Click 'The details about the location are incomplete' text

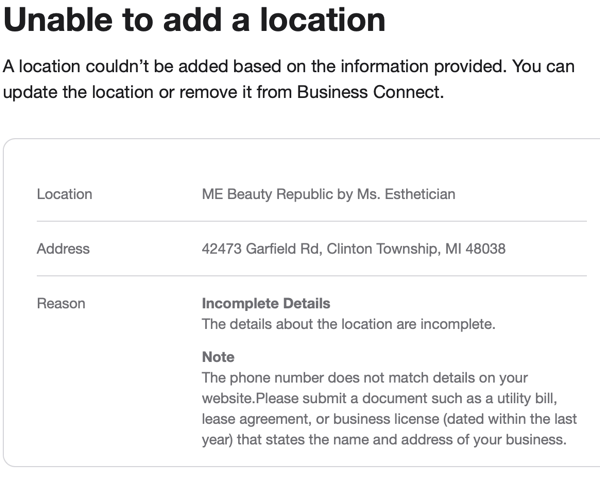[349, 324]
